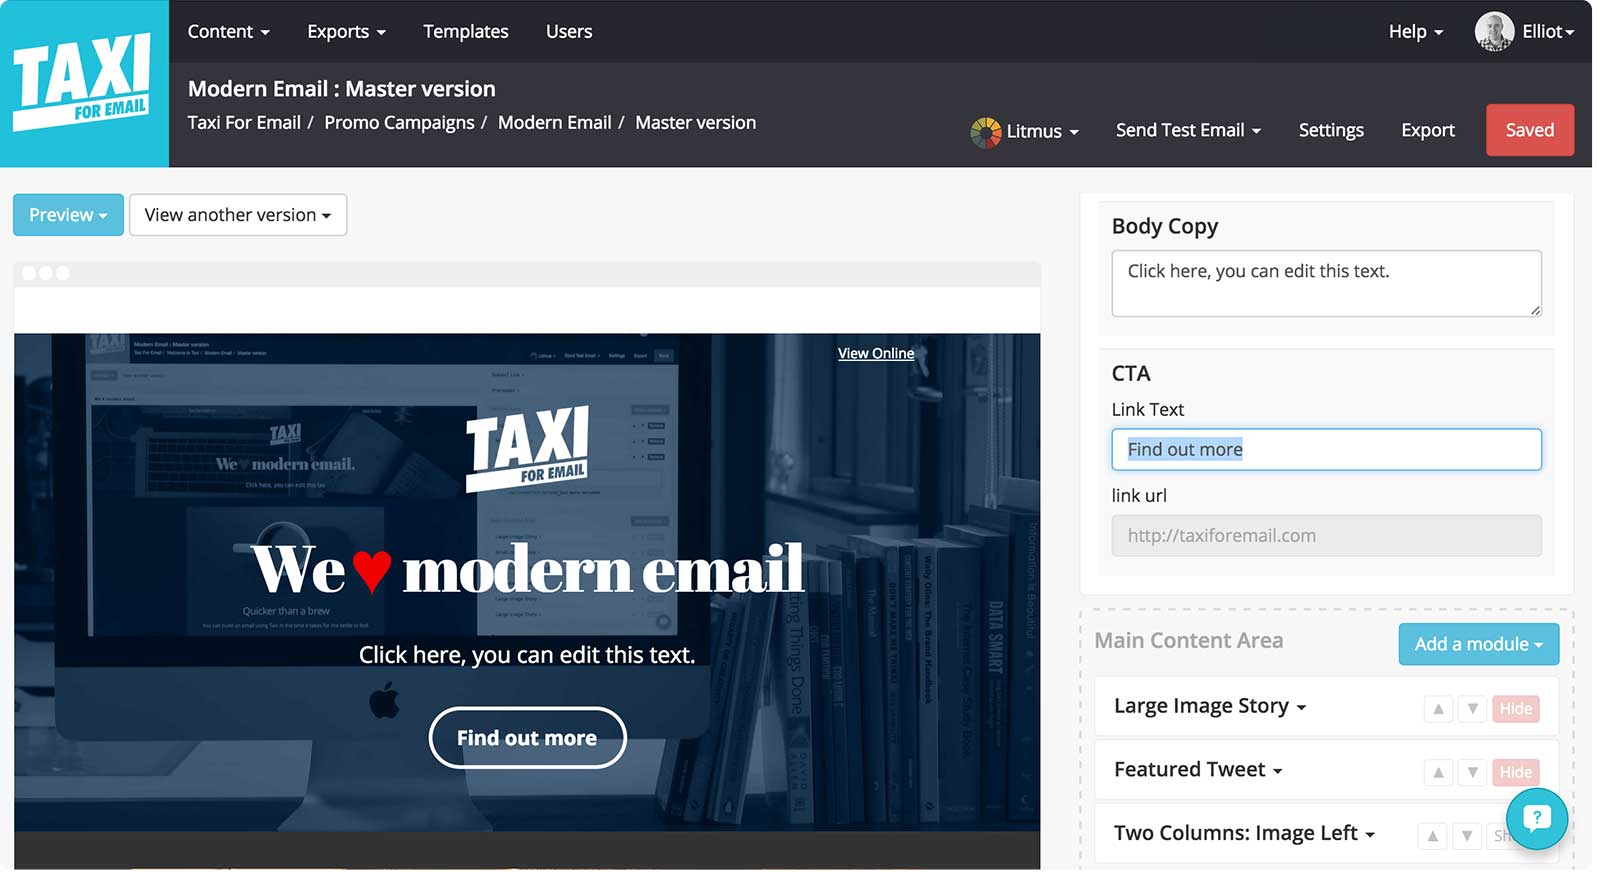Open View another version dropdown
The height and width of the screenshot is (872, 1600).
[x=238, y=215]
